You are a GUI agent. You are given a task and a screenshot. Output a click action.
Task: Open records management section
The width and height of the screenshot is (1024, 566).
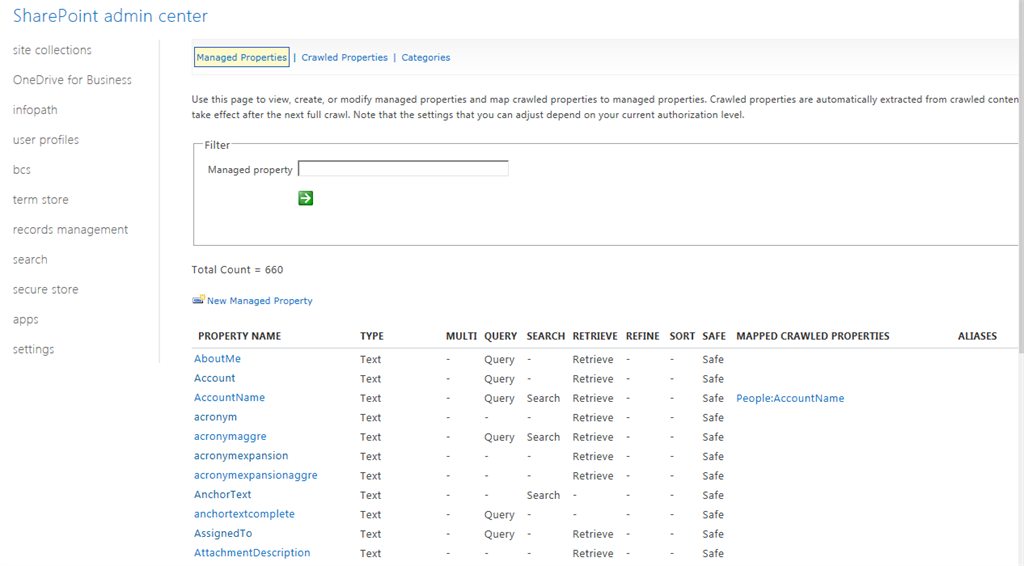coord(70,230)
